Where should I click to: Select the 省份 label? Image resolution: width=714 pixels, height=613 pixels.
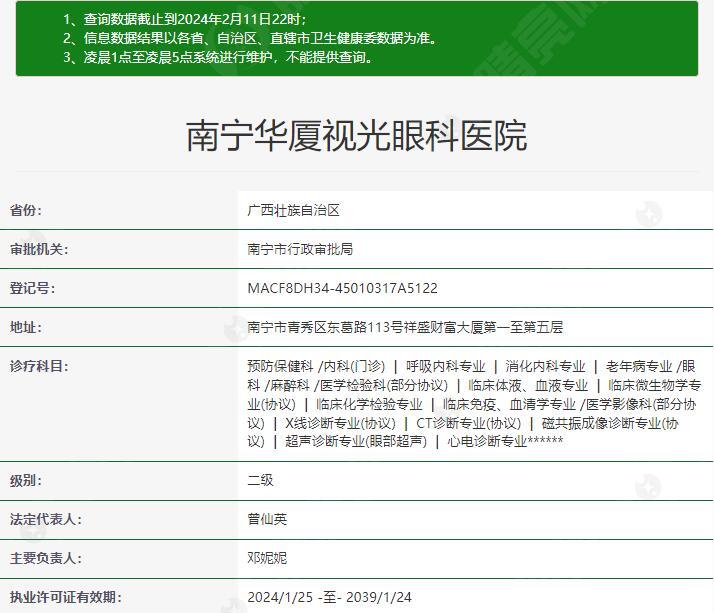pos(26,210)
